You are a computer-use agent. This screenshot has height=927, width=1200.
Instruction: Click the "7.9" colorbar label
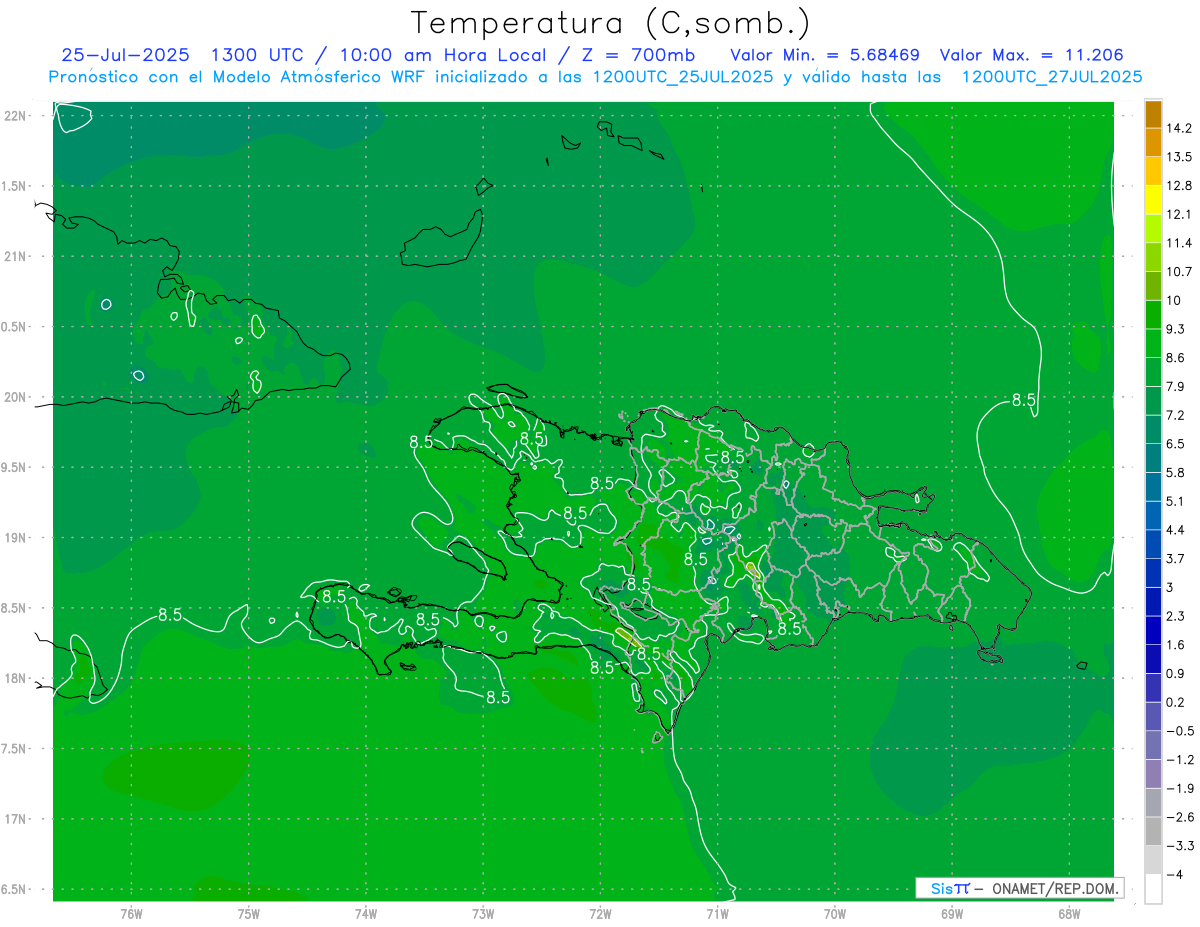1175,387
